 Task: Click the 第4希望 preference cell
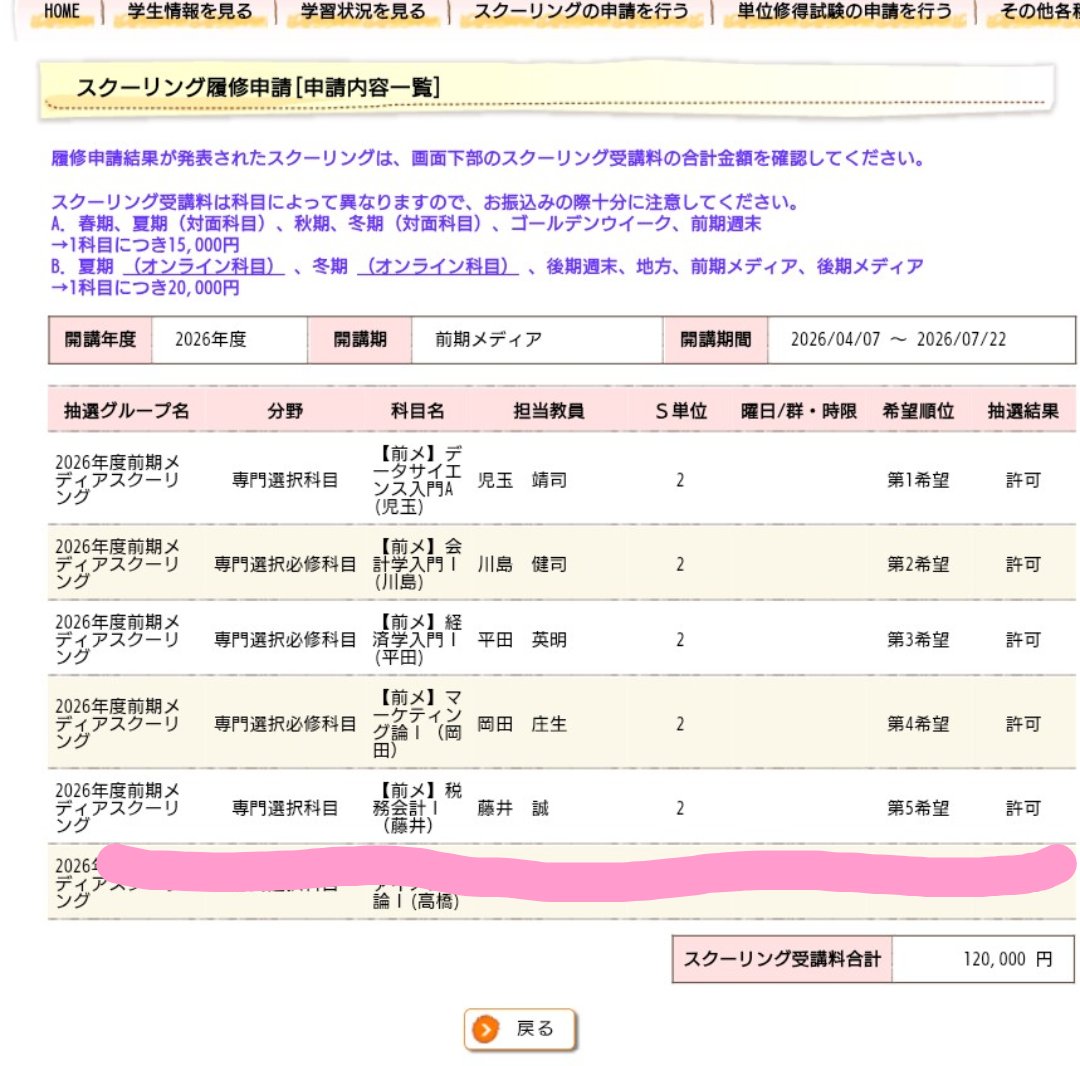click(918, 724)
